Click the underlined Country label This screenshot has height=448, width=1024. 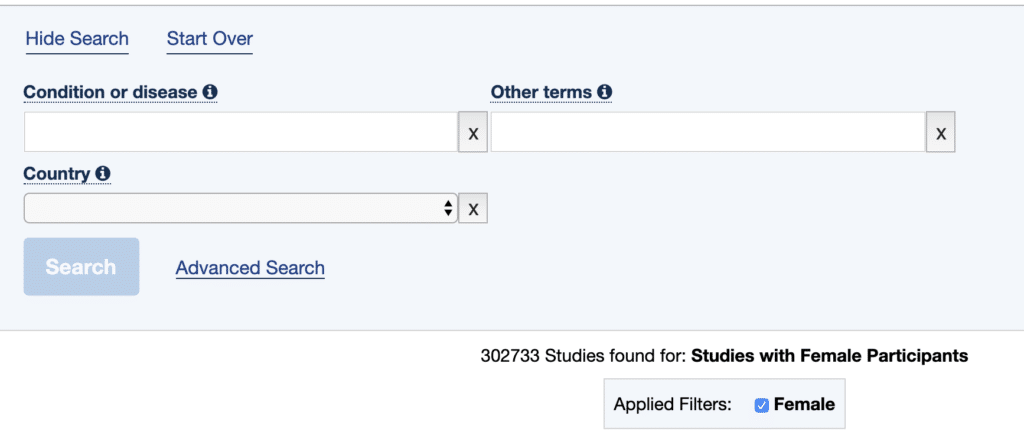56,174
